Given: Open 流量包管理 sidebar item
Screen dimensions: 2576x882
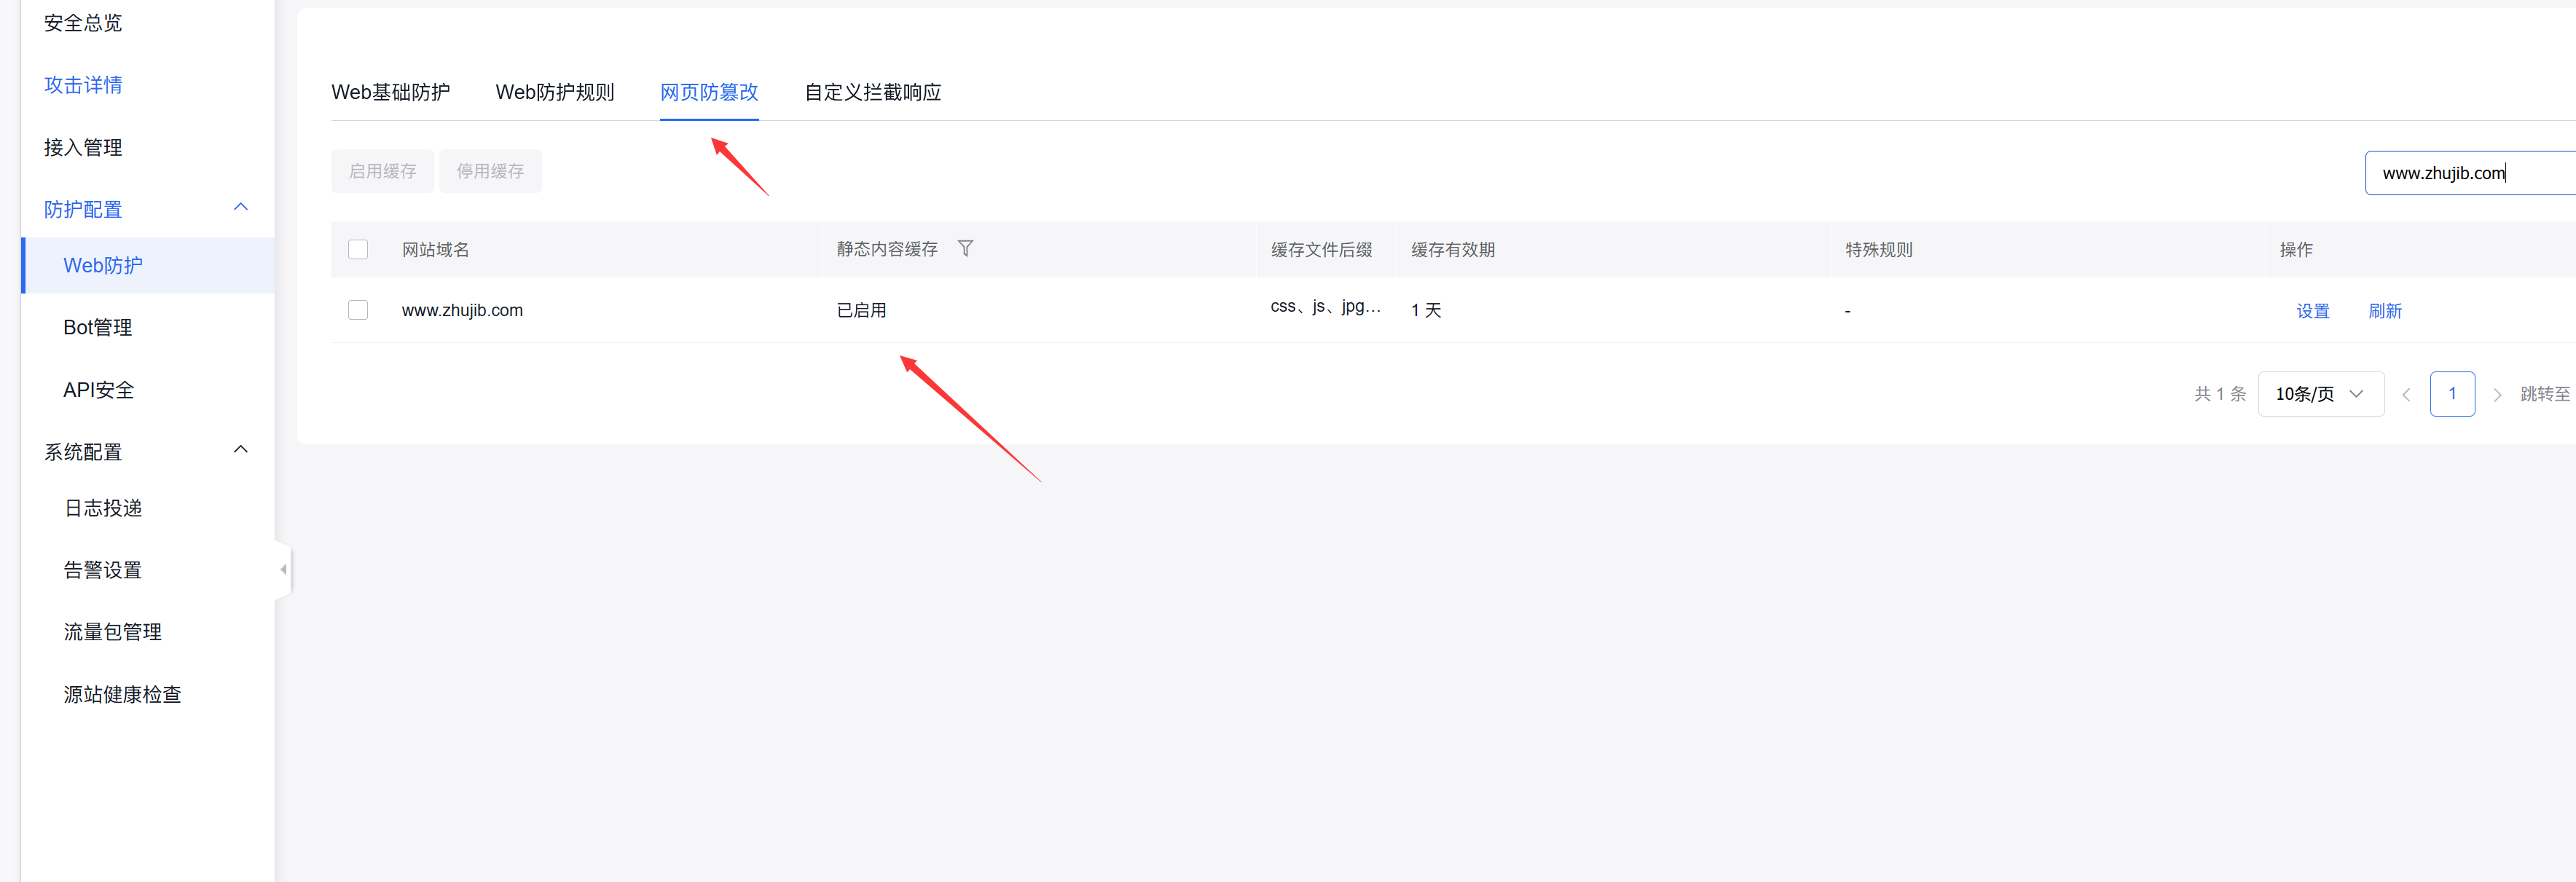Looking at the screenshot, I should [x=113, y=632].
